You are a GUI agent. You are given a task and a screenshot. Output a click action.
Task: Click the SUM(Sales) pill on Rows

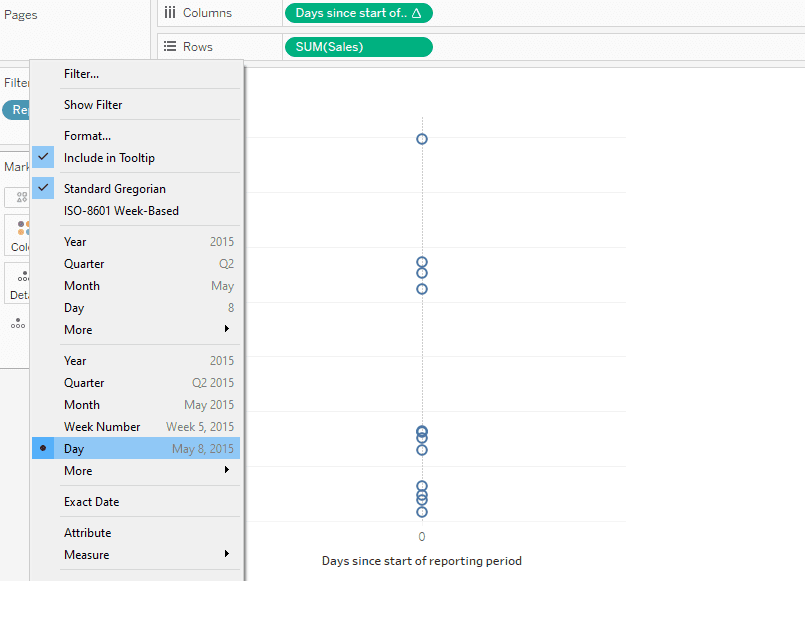358,47
